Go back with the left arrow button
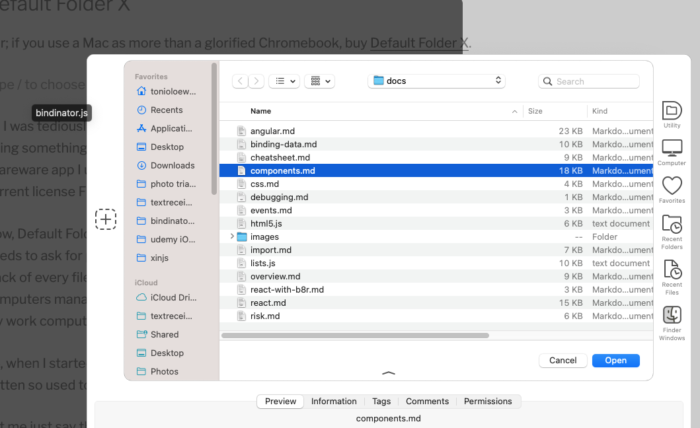700x428 pixels. coord(240,81)
